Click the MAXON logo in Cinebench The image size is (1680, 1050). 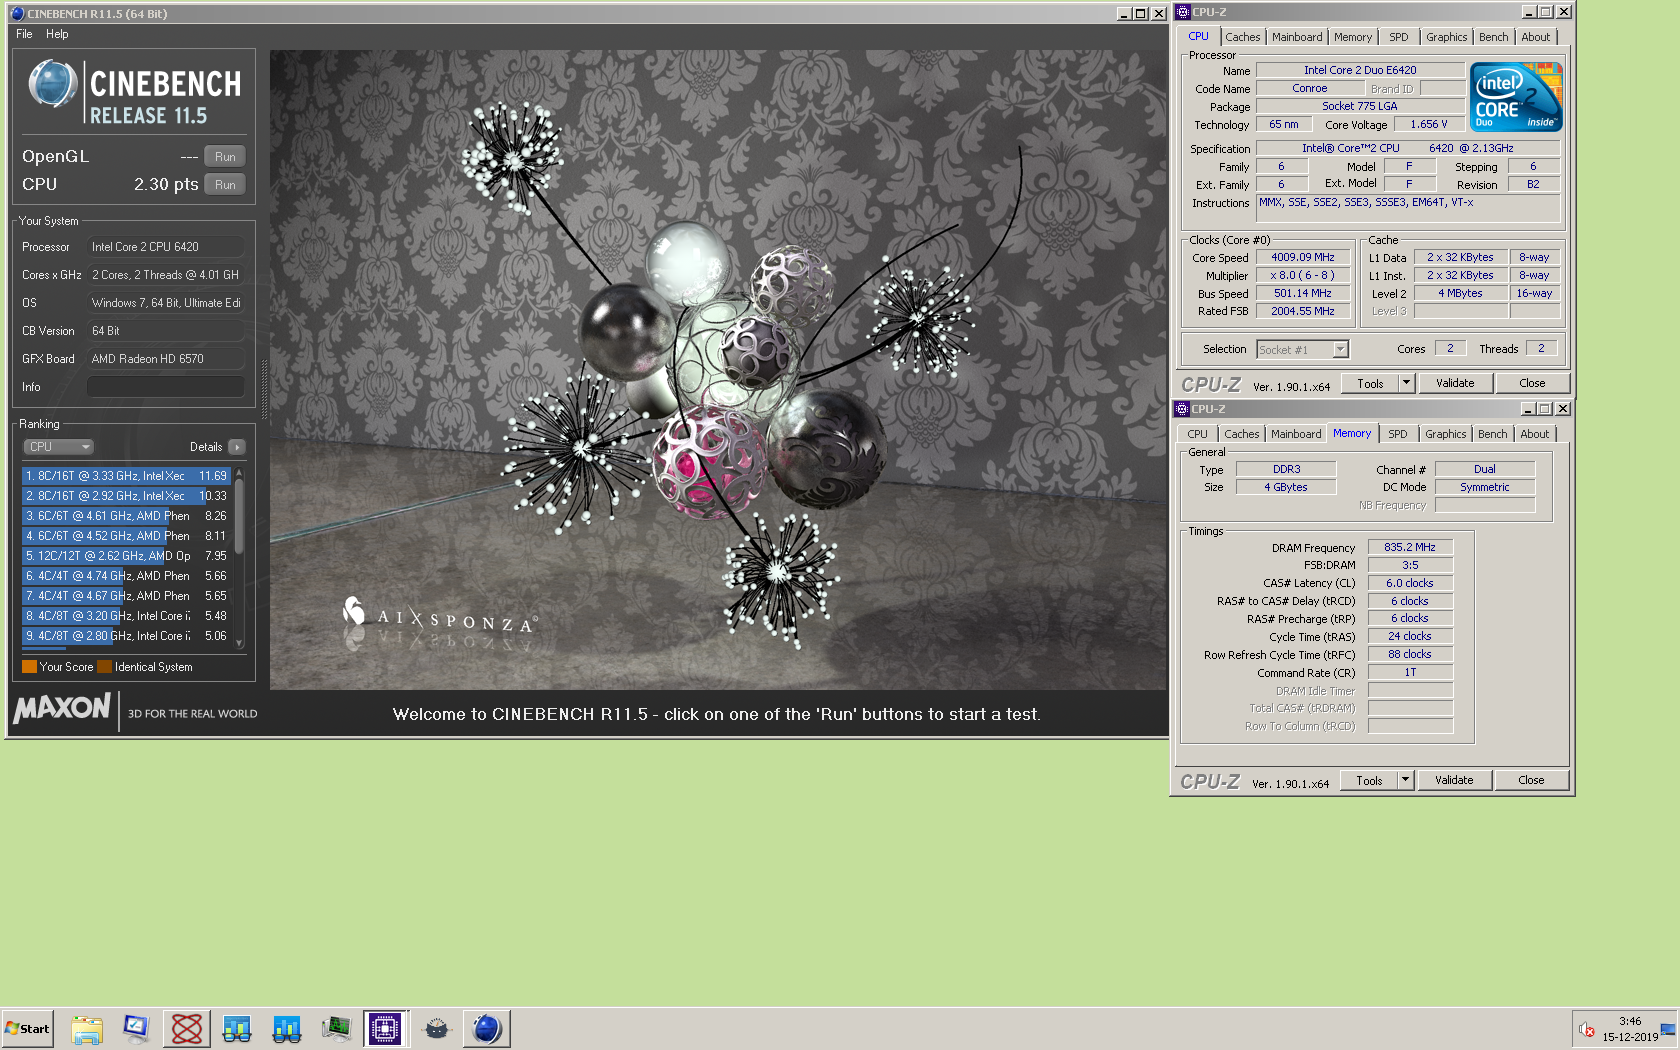pyautogui.click(x=62, y=709)
